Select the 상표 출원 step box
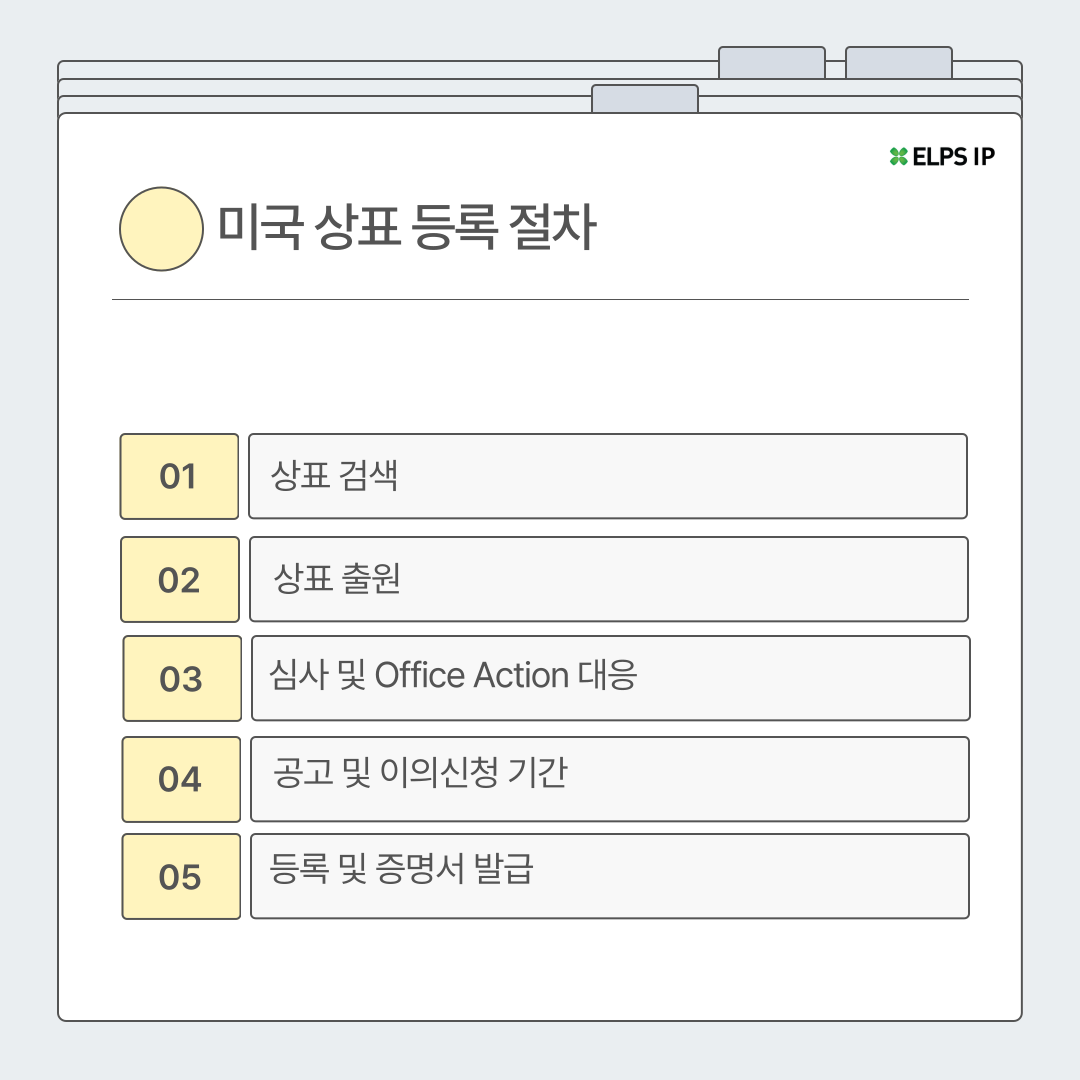The height and width of the screenshot is (1080, 1080). coord(608,579)
